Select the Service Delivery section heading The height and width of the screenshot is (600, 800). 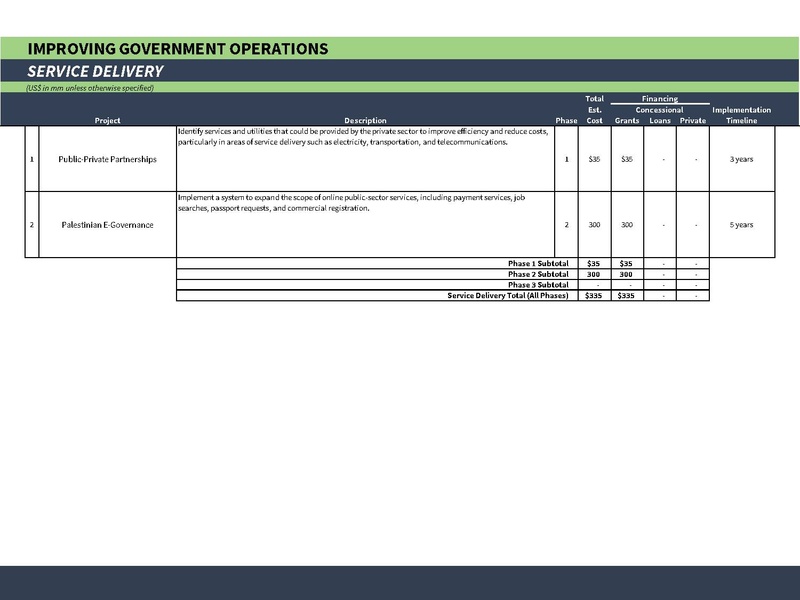[96, 71]
